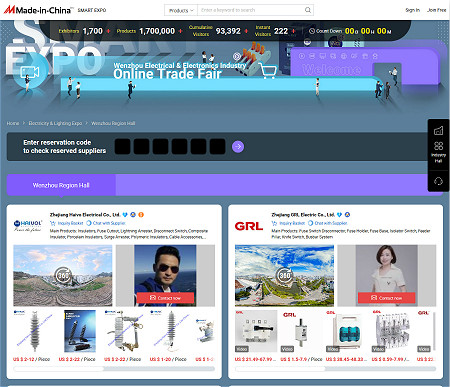The height and width of the screenshot is (387, 450).
Task: Click the video camera icon on banner
Action: pos(30,72)
